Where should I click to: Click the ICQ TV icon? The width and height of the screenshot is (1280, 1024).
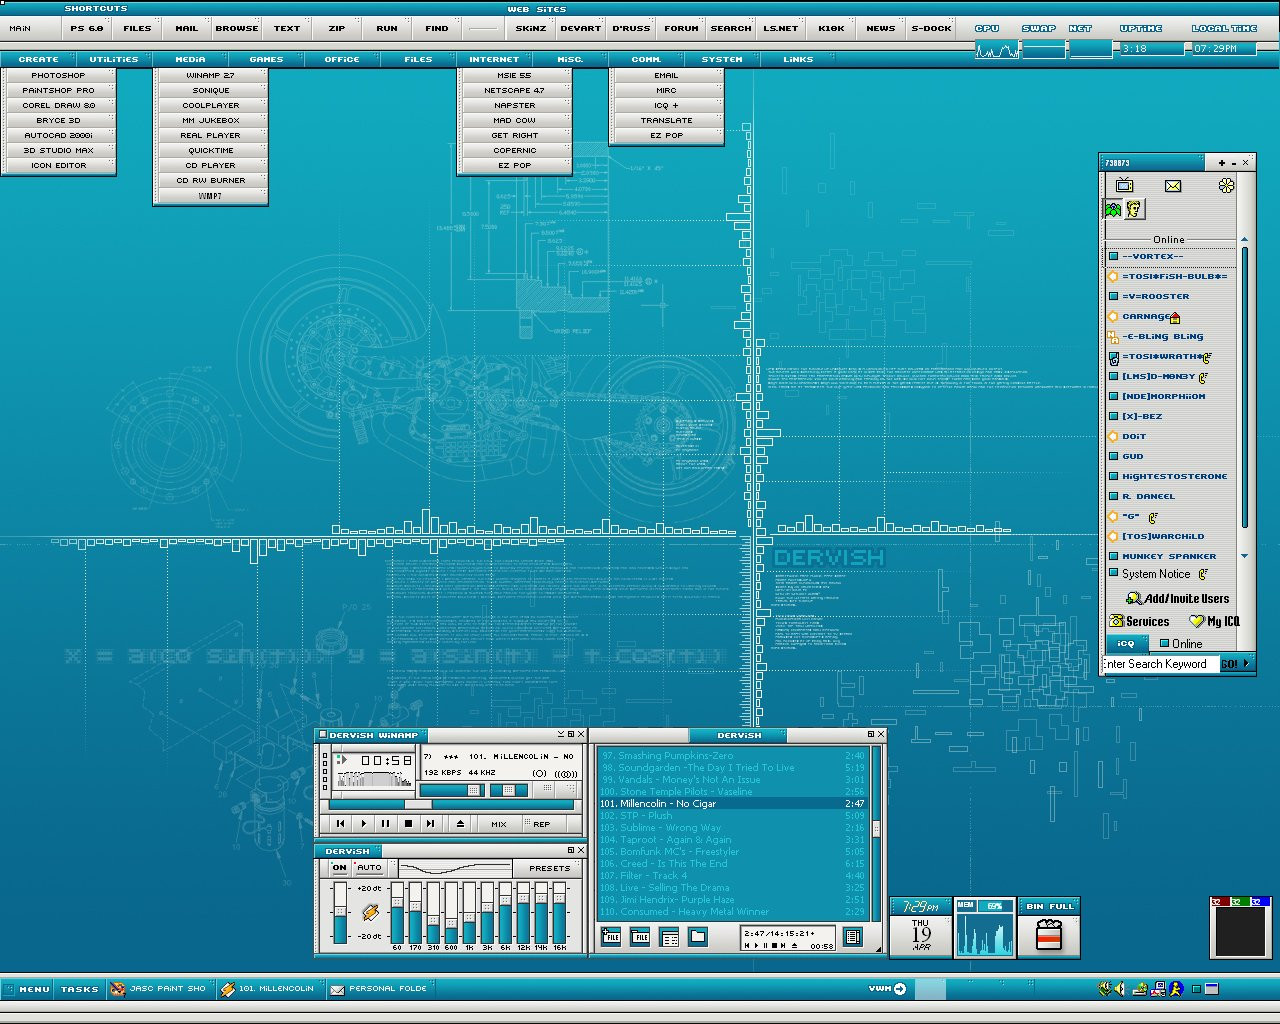1124,185
